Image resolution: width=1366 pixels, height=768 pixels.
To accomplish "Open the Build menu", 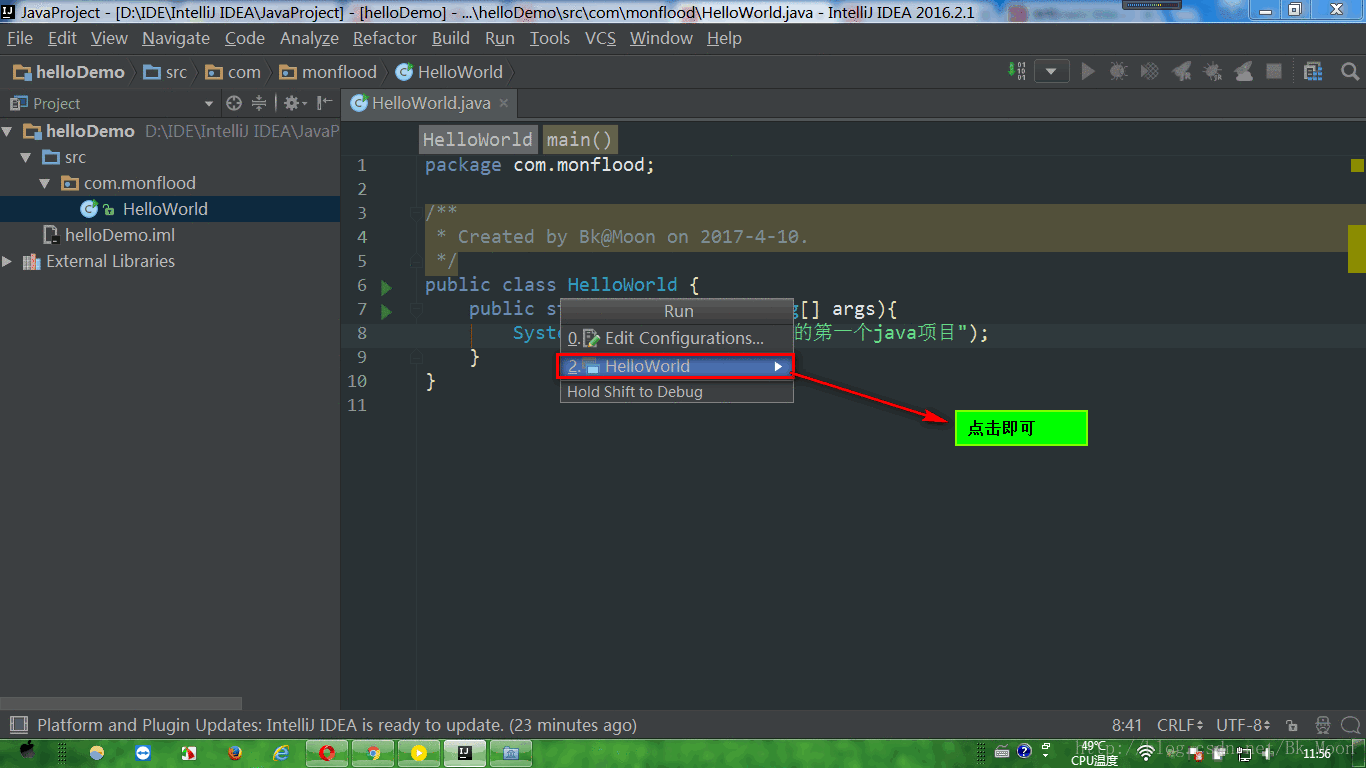I will [451, 38].
